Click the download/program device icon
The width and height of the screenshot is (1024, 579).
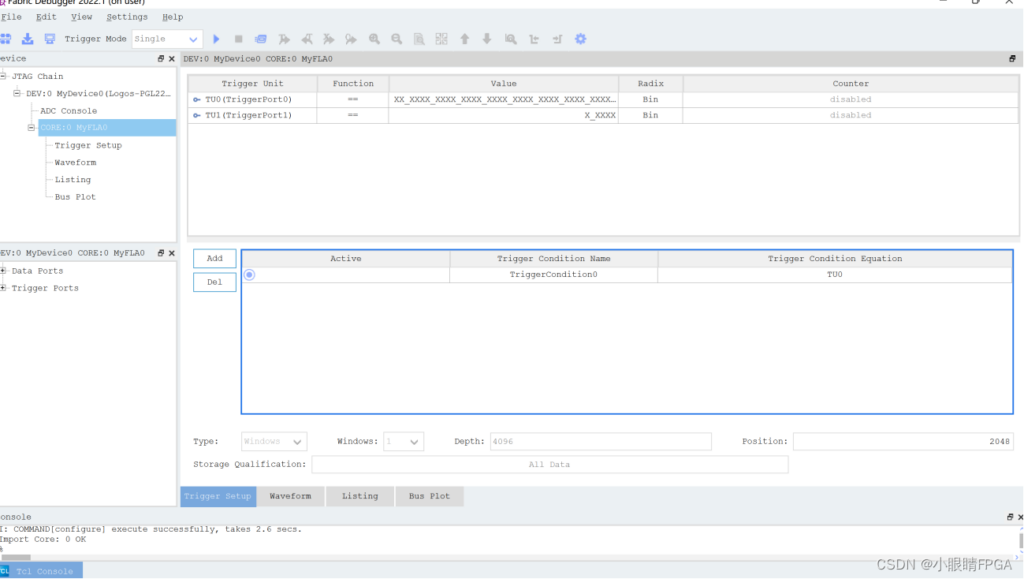27,39
